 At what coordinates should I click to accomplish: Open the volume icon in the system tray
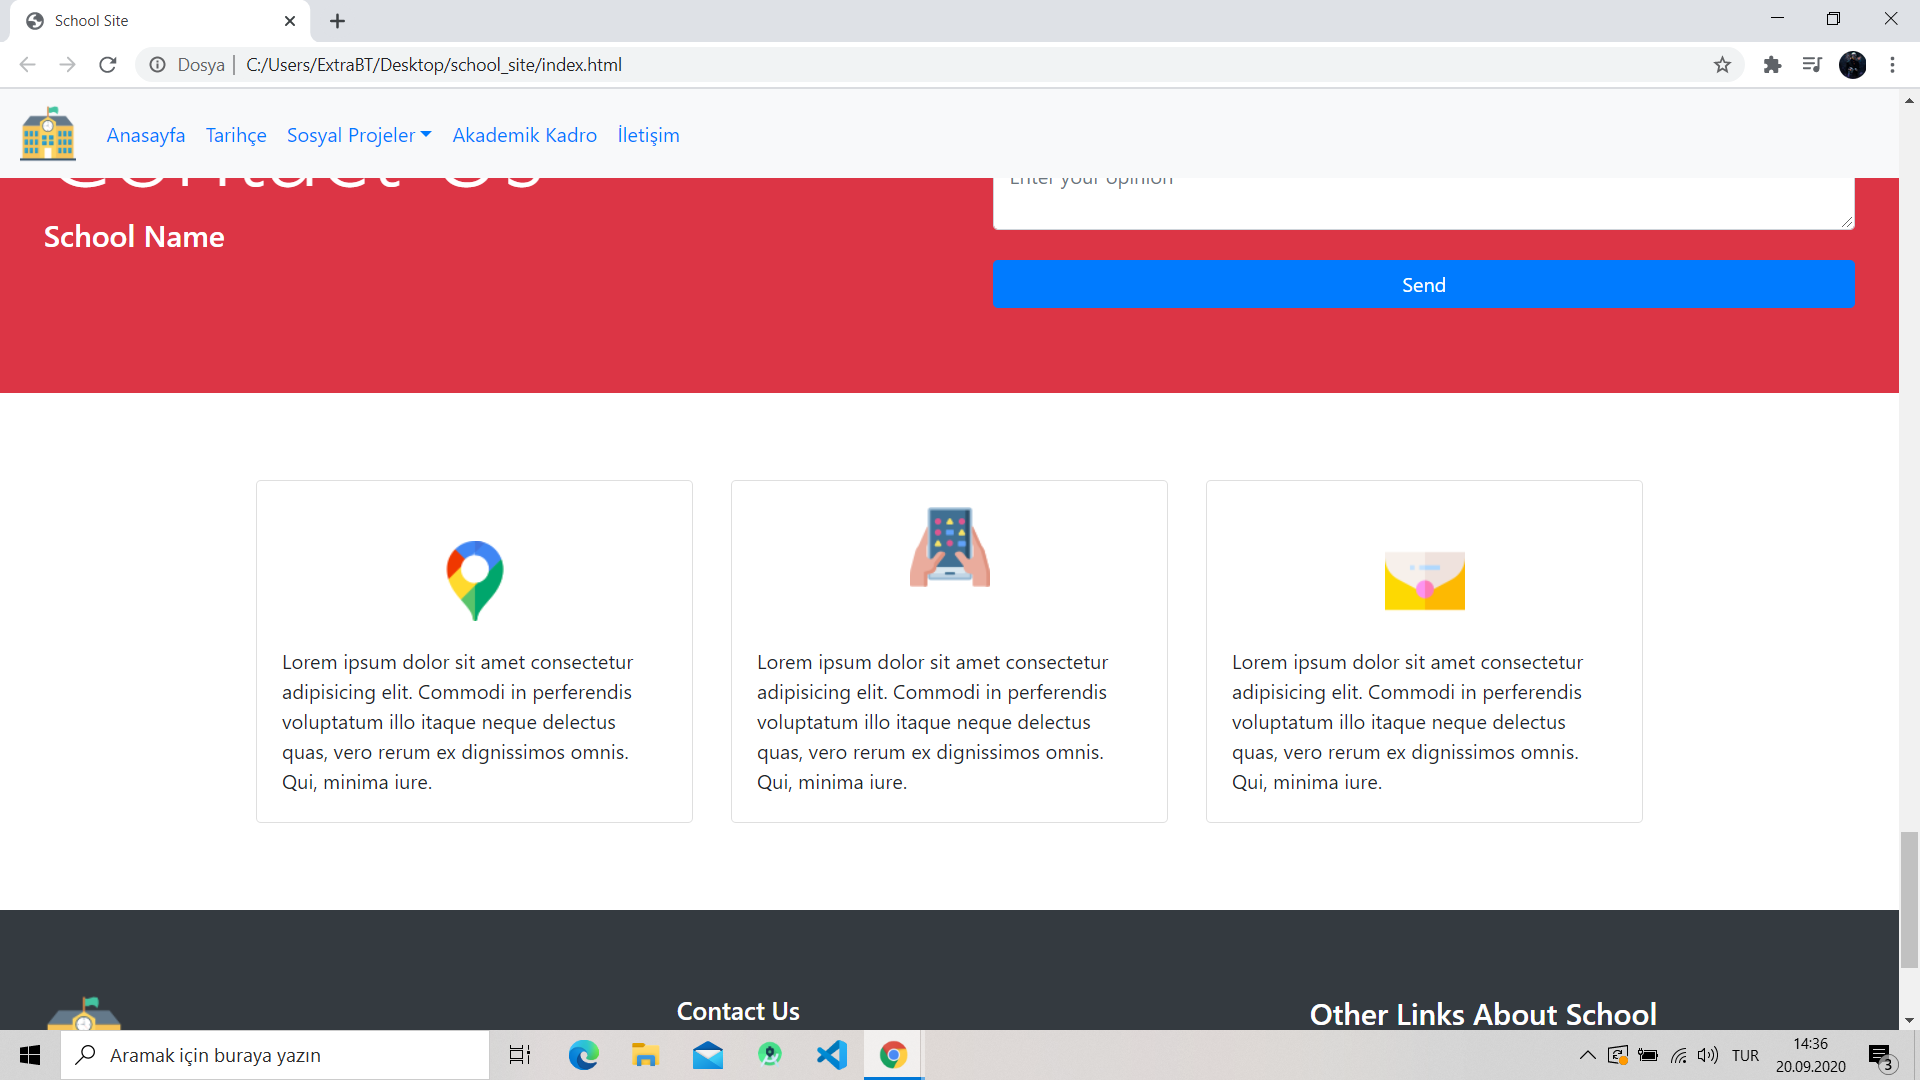[1707, 1055]
